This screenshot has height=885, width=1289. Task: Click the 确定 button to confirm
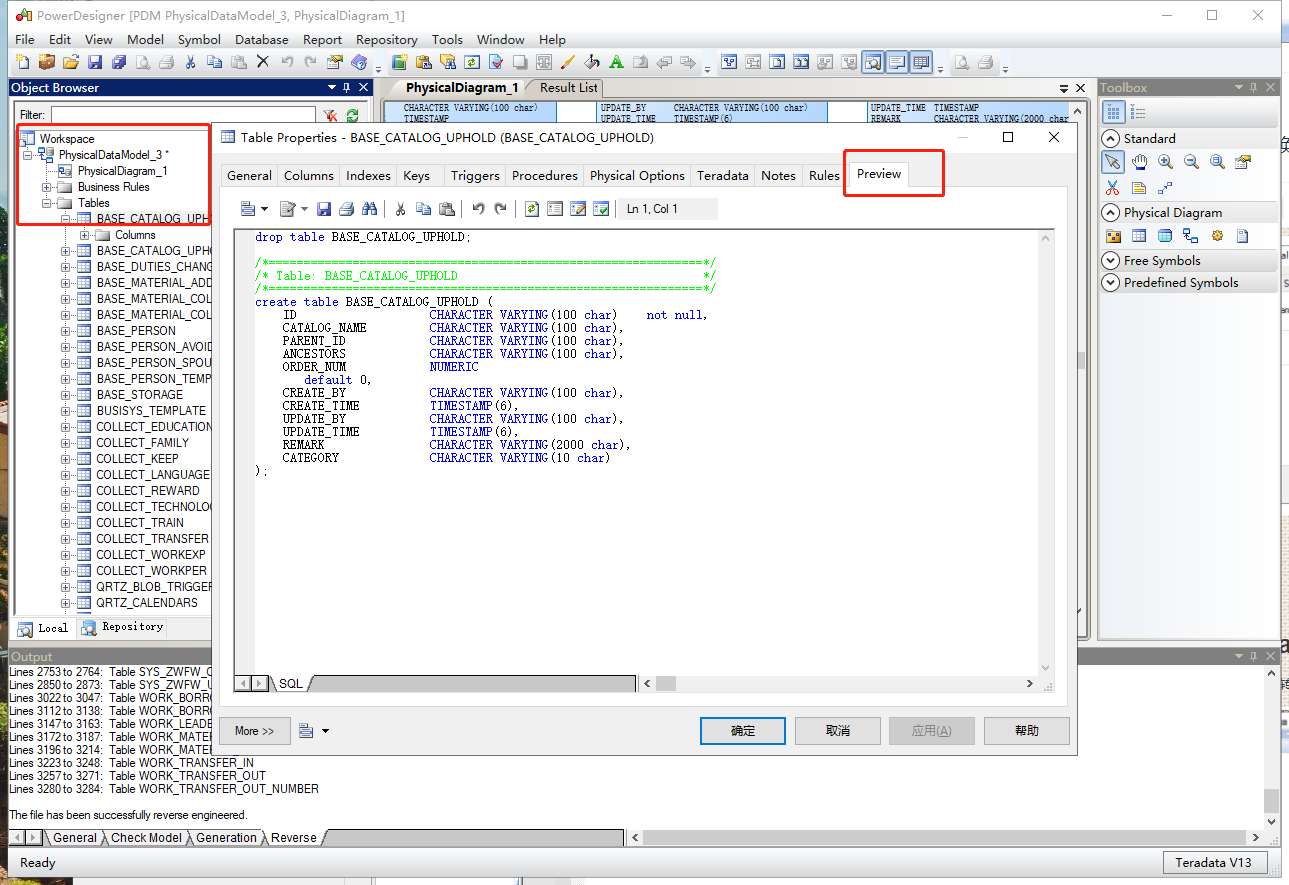point(741,730)
